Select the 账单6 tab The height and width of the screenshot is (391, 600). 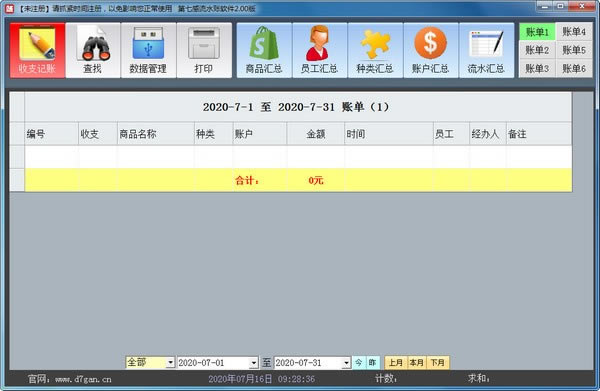[574, 68]
